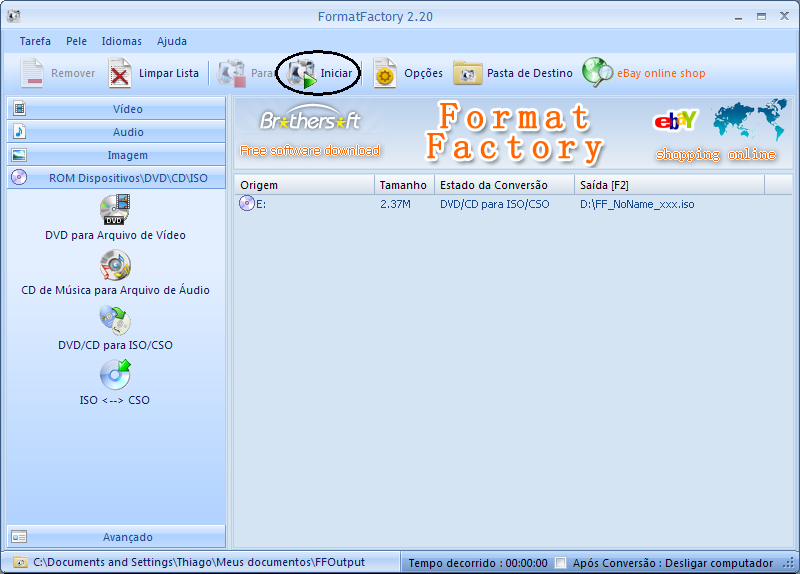This screenshot has width=800, height=574.
Task: Click the status bar resize grip
Action: (788, 563)
